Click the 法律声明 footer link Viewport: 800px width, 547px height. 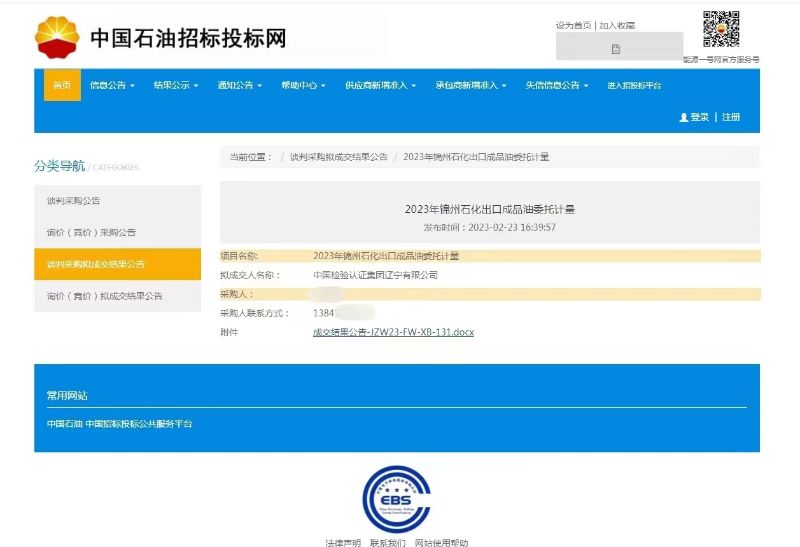343,542
